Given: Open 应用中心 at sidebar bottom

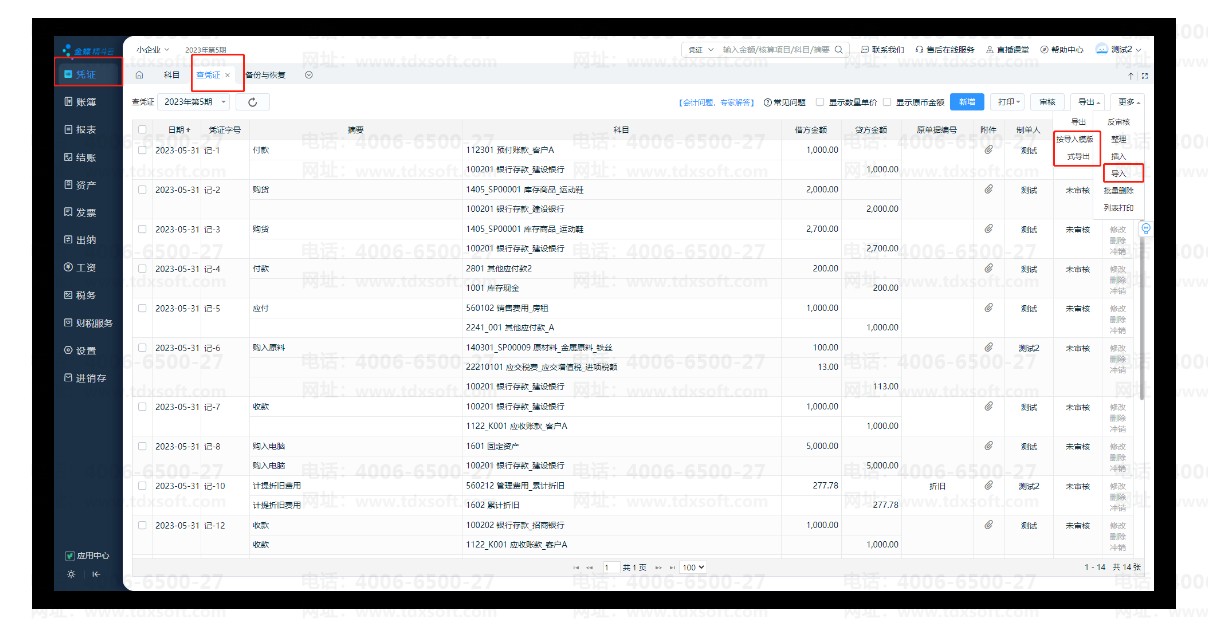Looking at the screenshot, I should [x=87, y=555].
